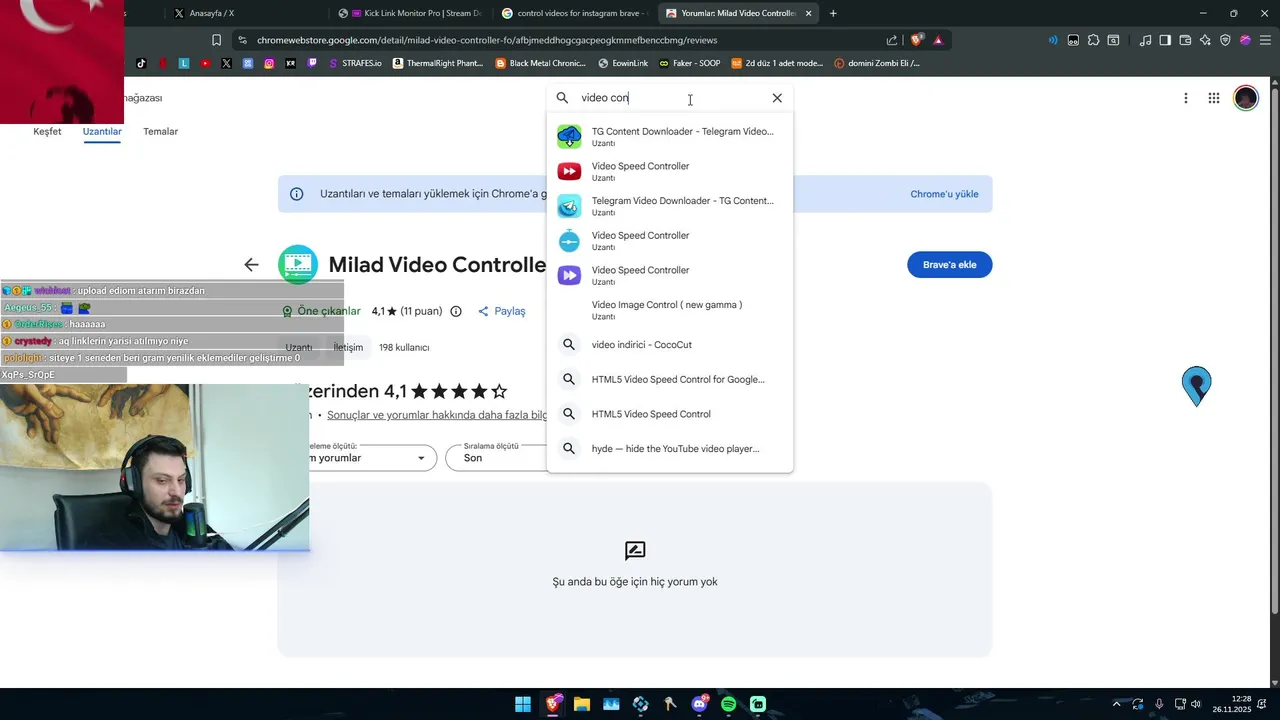The height and width of the screenshot is (720, 1280).
Task: Click the Brave Rewards triangle icon
Action: (x=938, y=40)
